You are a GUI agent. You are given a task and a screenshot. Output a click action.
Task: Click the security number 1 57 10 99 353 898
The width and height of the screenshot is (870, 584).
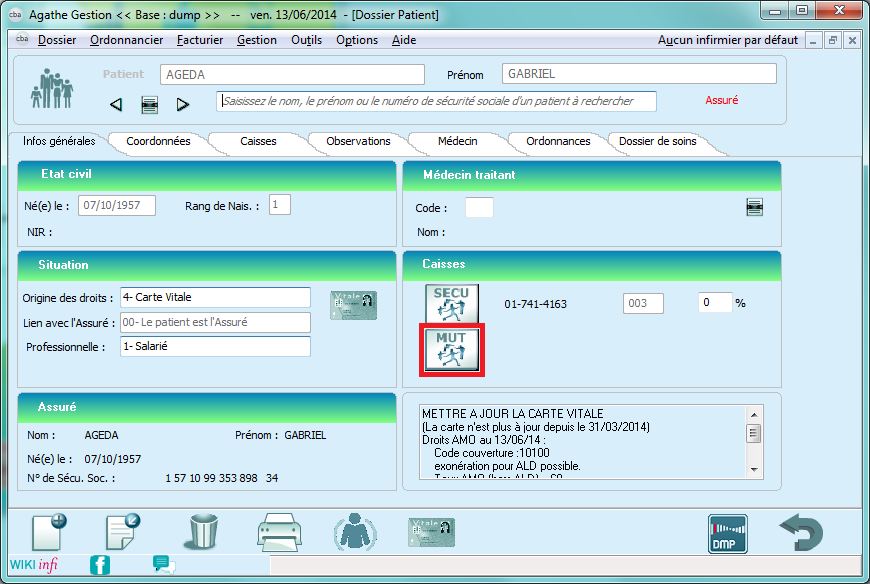pos(211,478)
